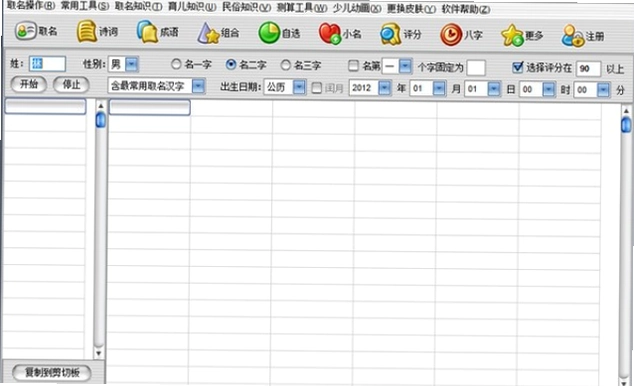Open the 评分 scoring icon

coord(390,34)
